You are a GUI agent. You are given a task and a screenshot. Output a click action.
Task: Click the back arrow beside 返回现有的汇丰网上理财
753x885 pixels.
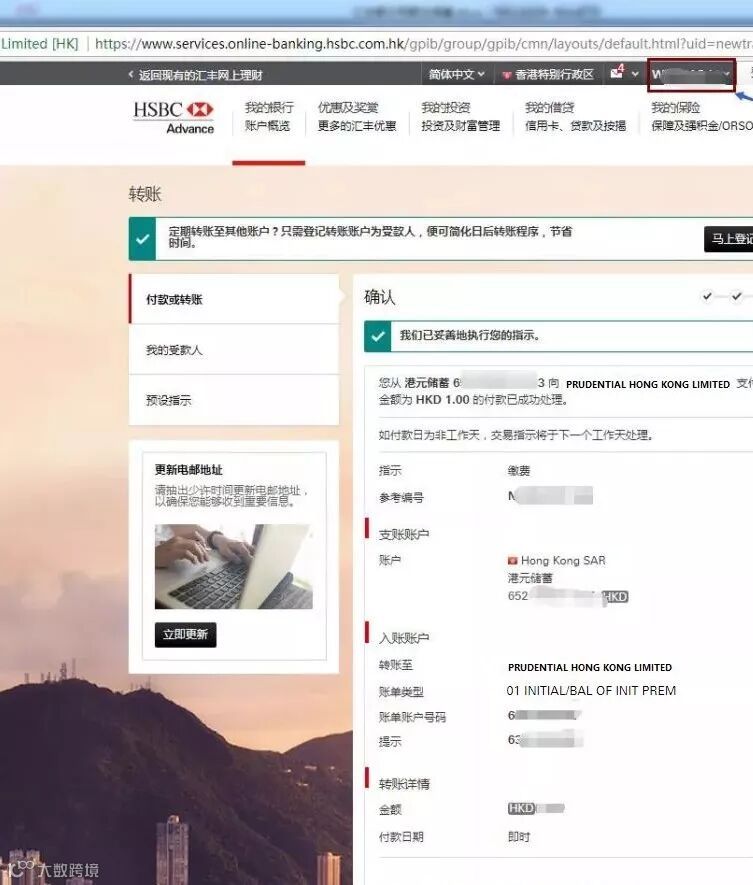(131, 75)
